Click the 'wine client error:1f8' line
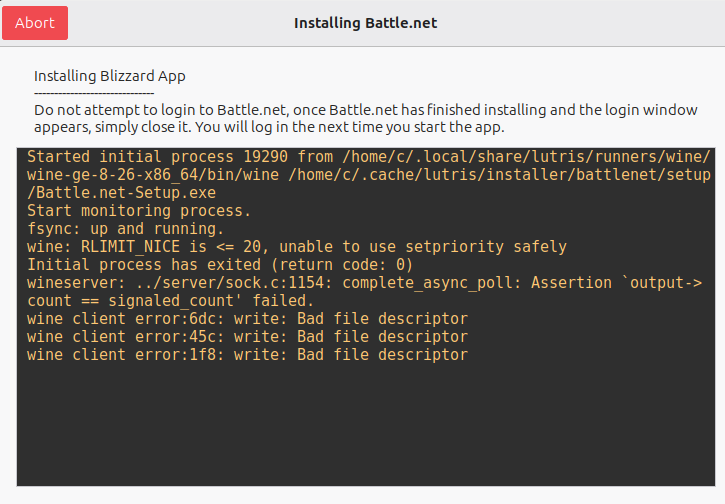Viewport: 725px width, 504px height. 247,355
